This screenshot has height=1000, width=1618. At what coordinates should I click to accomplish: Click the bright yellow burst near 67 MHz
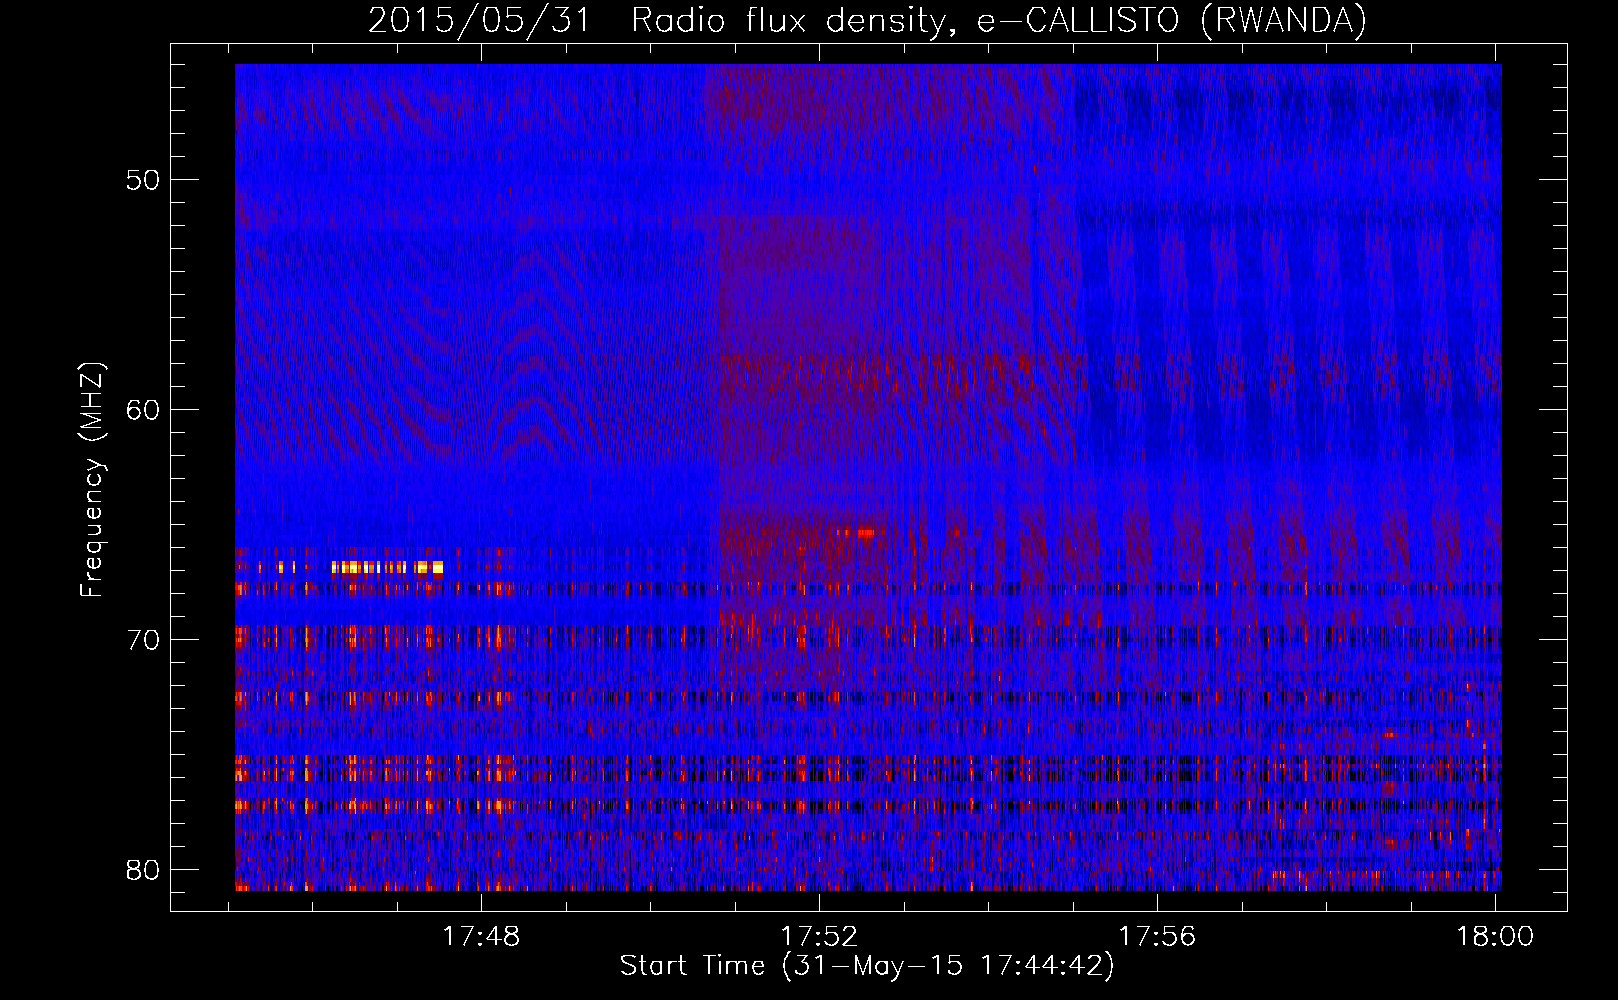point(387,568)
